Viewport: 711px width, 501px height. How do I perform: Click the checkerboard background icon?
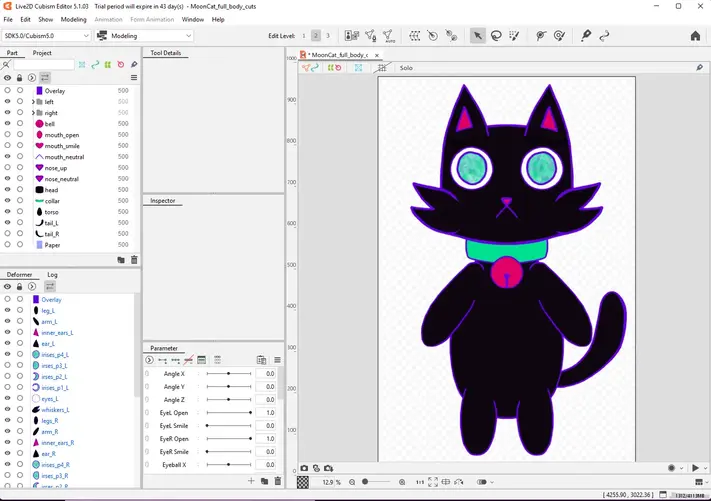pos(303,482)
